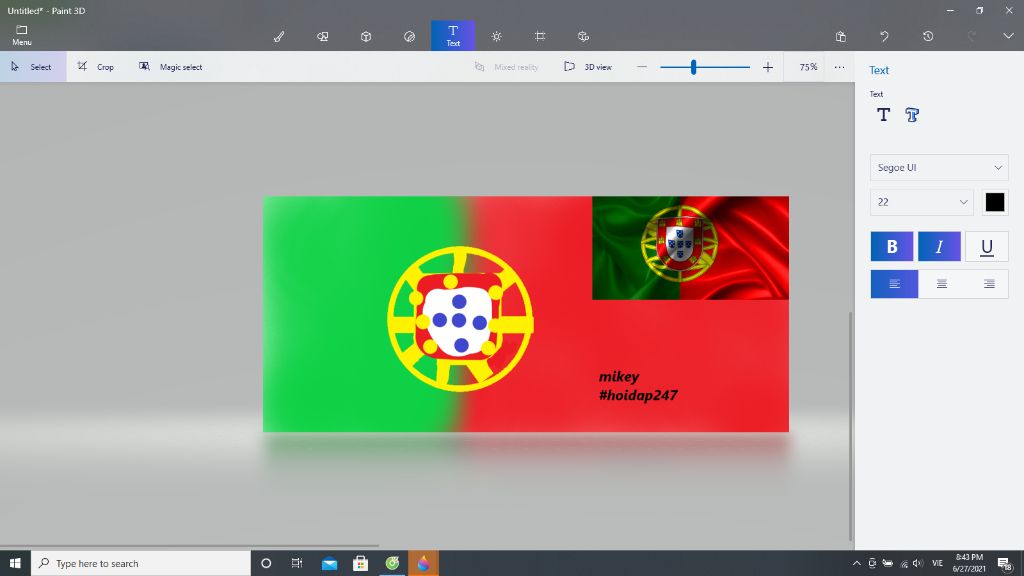Select the 2D shapes tool
Image resolution: width=1024 pixels, height=576 pixels.
[x=323, y=37]
